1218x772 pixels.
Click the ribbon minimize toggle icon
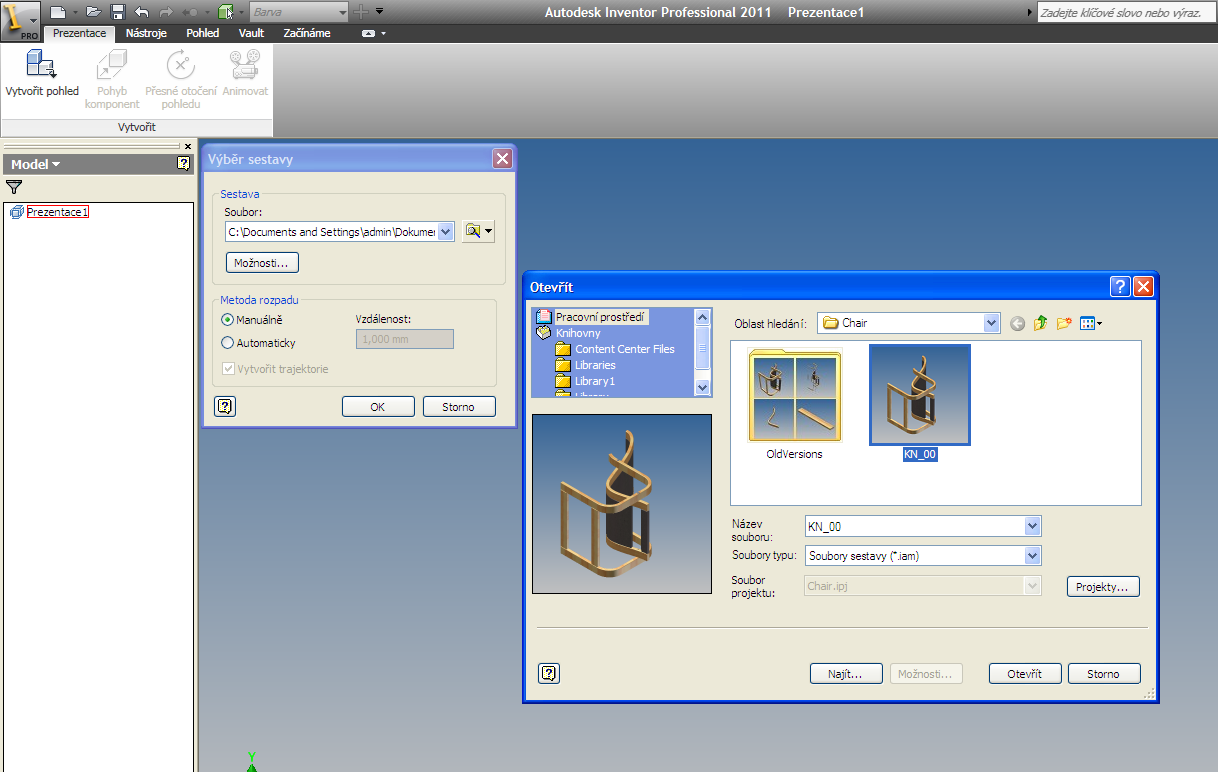[x=368, y=33]
